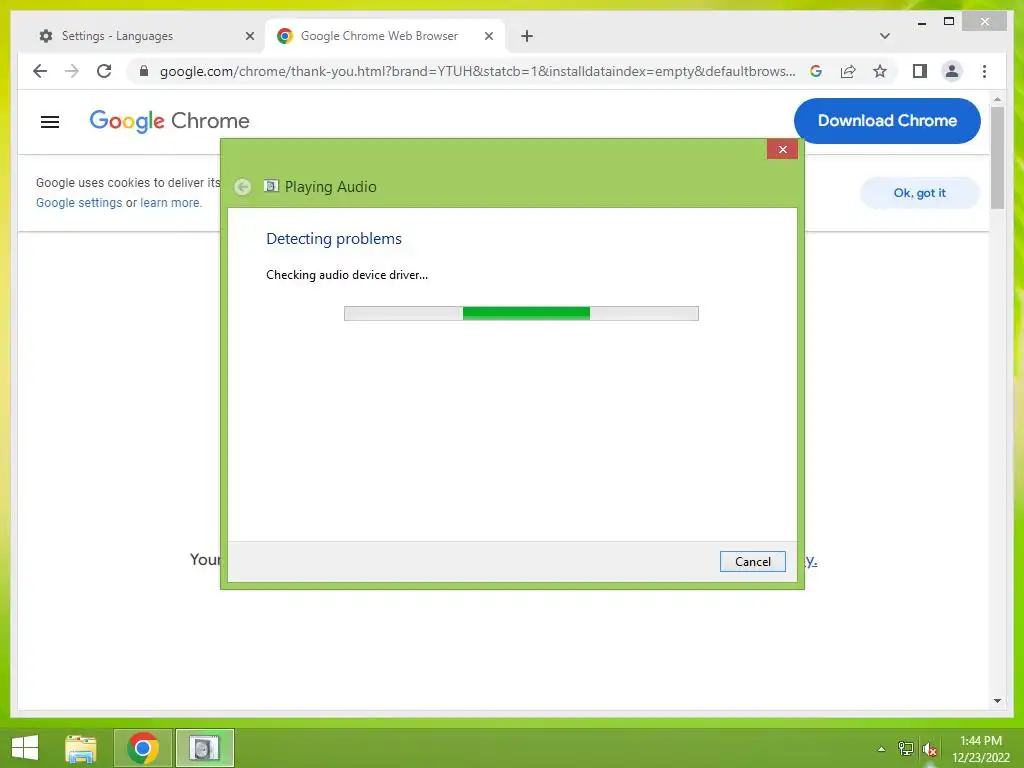Open the hamburger menu on the Chrome page
The image size is (1024, 768).
(x=50, y=121)
